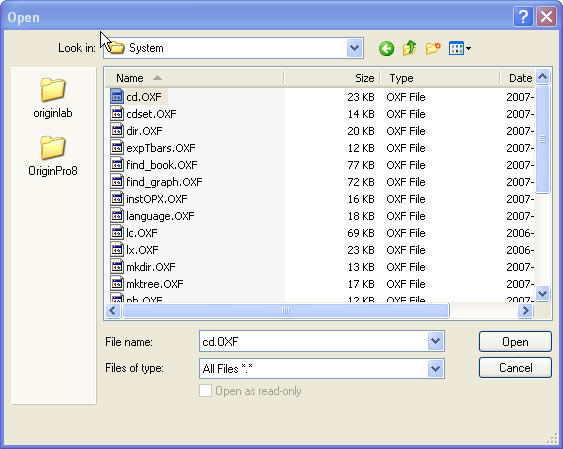Image resolution: width=563 pixels, height=449 pixels.
Task: Open the View menu icon
Action: (460, 48)
